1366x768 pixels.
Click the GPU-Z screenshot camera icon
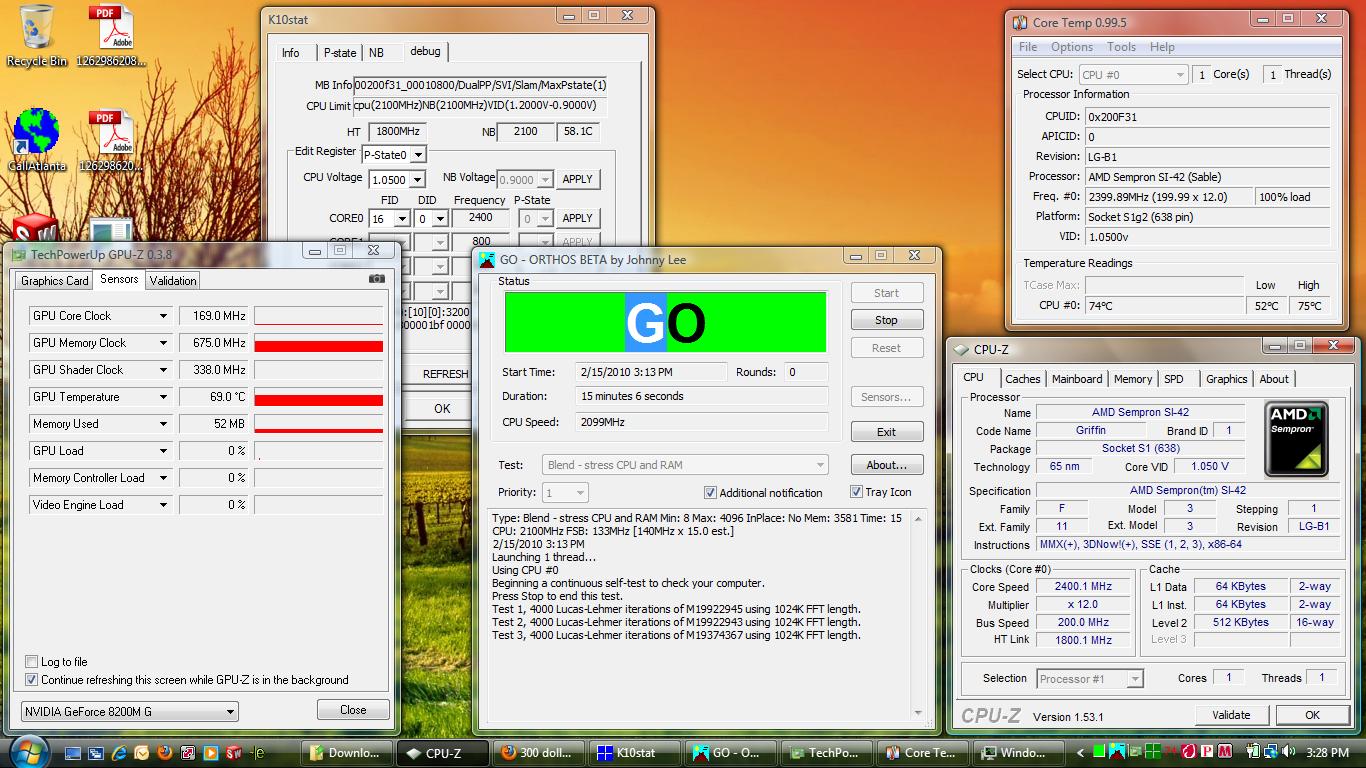pos(376,279)
